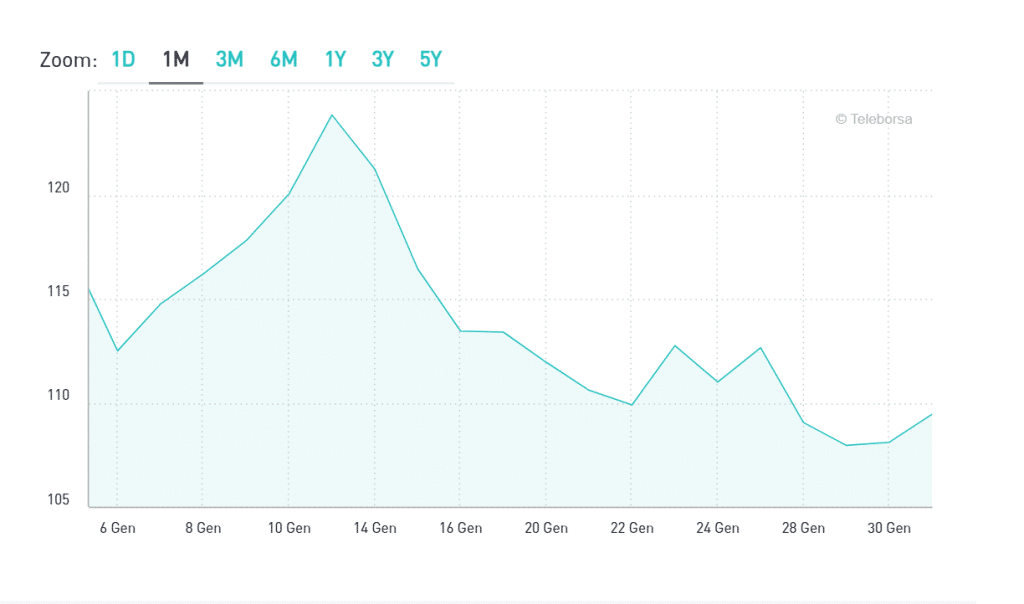This screenshot has width=1024, height=604.
Task: Click the line point above 16 Gen
Action: (x=460, y=331)
